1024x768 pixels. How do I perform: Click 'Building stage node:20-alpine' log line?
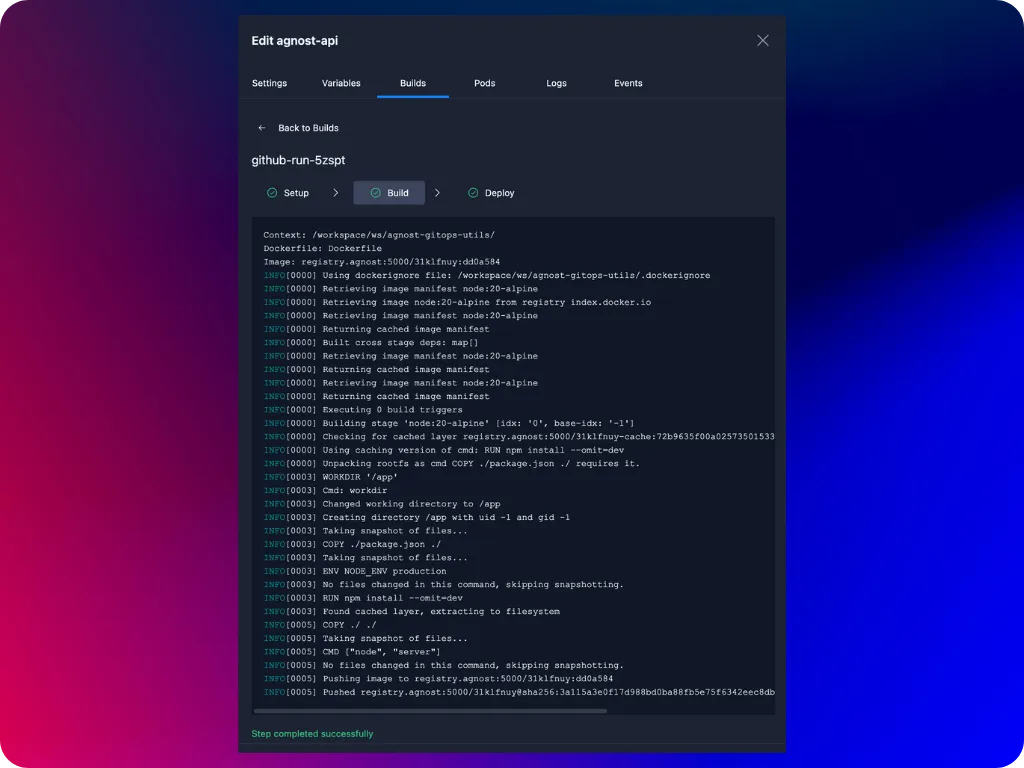tap(449, 423)
